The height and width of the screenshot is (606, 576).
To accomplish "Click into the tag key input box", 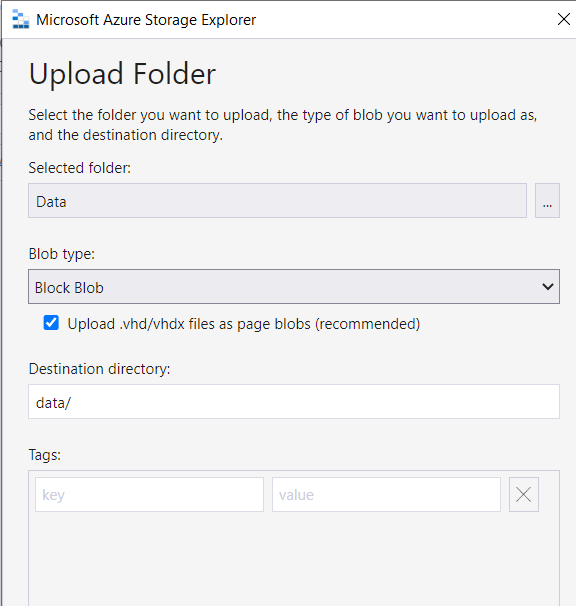I will click(149, 494).
